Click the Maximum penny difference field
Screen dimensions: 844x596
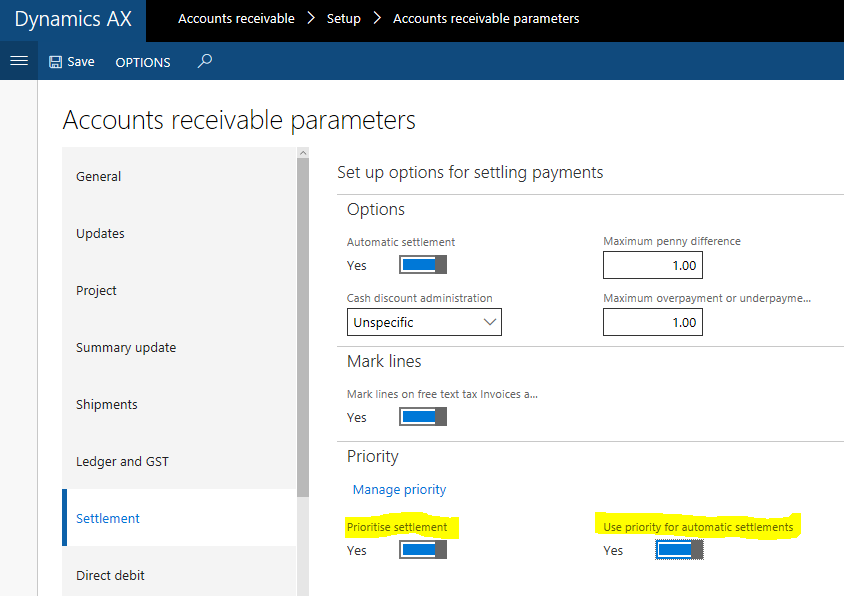tap(653, 264)
